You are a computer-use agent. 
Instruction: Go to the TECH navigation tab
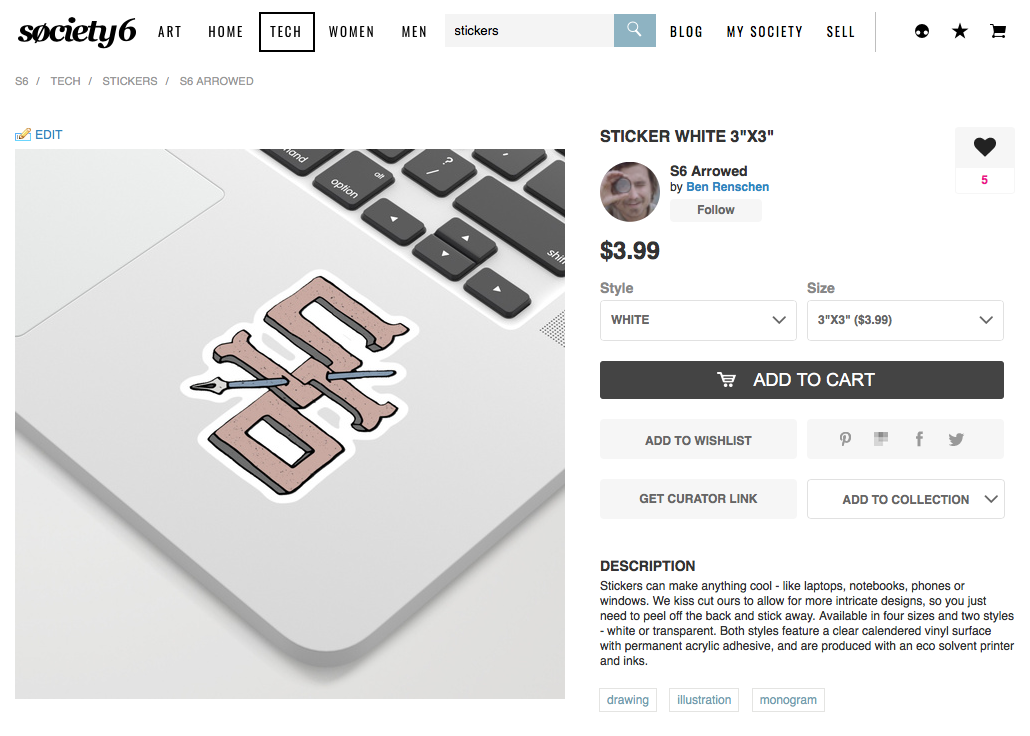tap(286, 32)
